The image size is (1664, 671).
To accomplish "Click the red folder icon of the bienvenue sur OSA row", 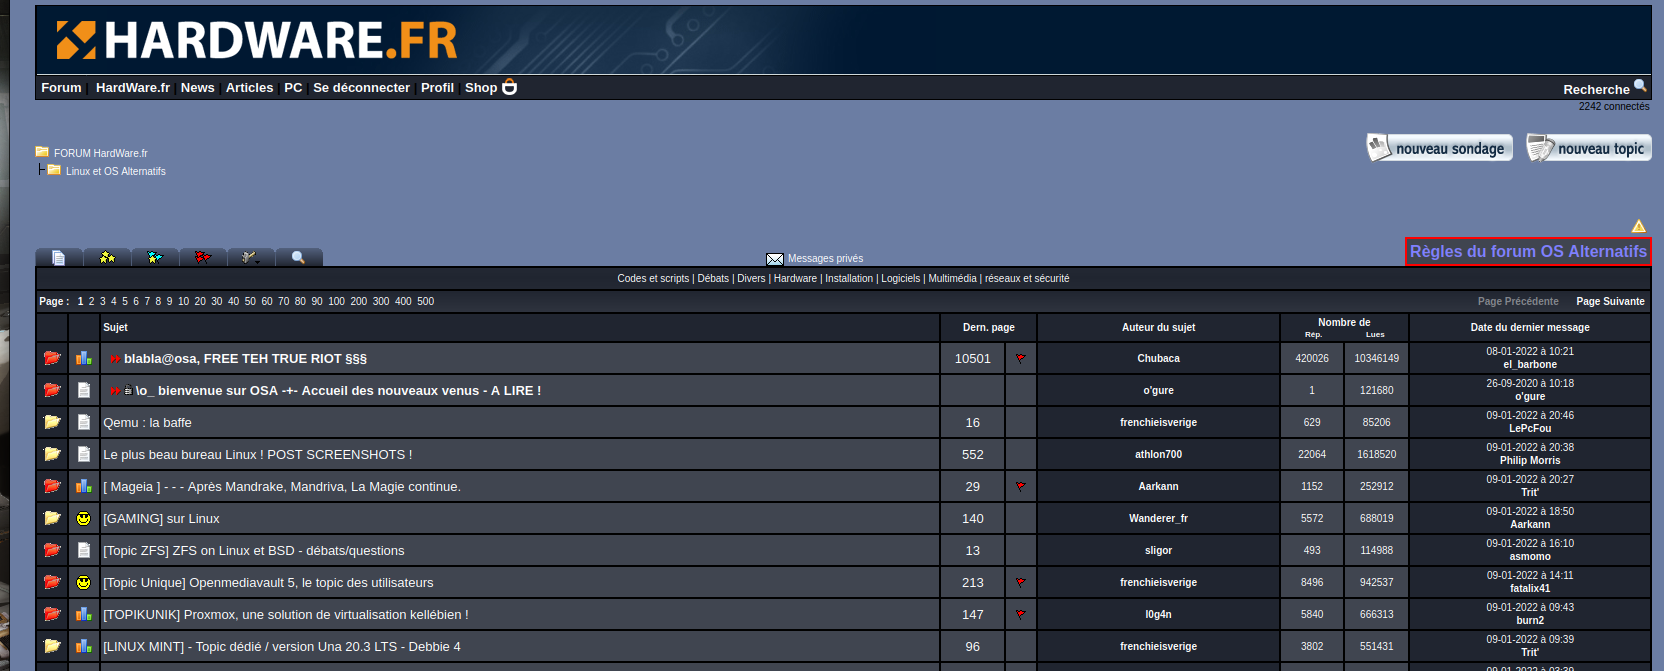I will pos(52,390).
